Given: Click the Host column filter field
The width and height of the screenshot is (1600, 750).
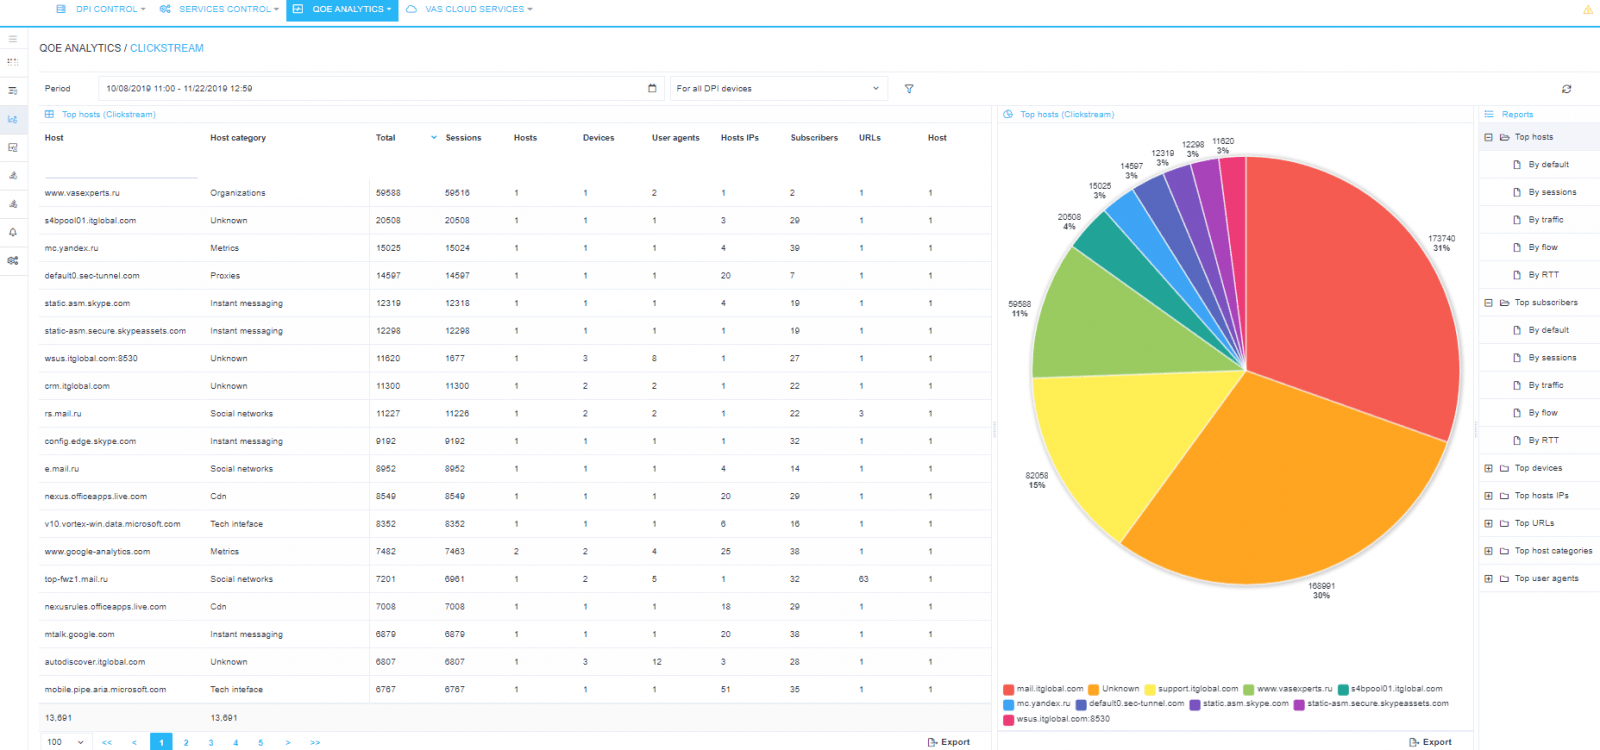Looking at the screenshot, I should (x=121, y=167).
